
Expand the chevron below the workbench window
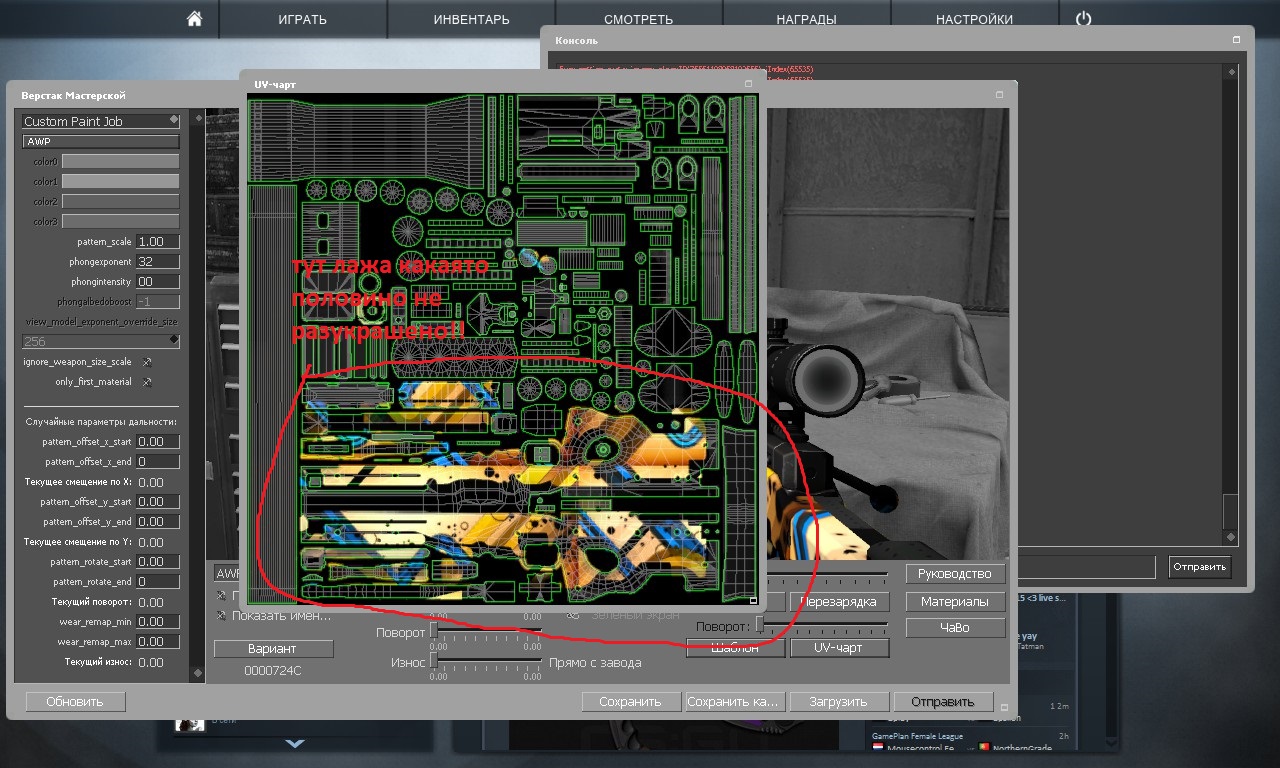click(295, 744)
